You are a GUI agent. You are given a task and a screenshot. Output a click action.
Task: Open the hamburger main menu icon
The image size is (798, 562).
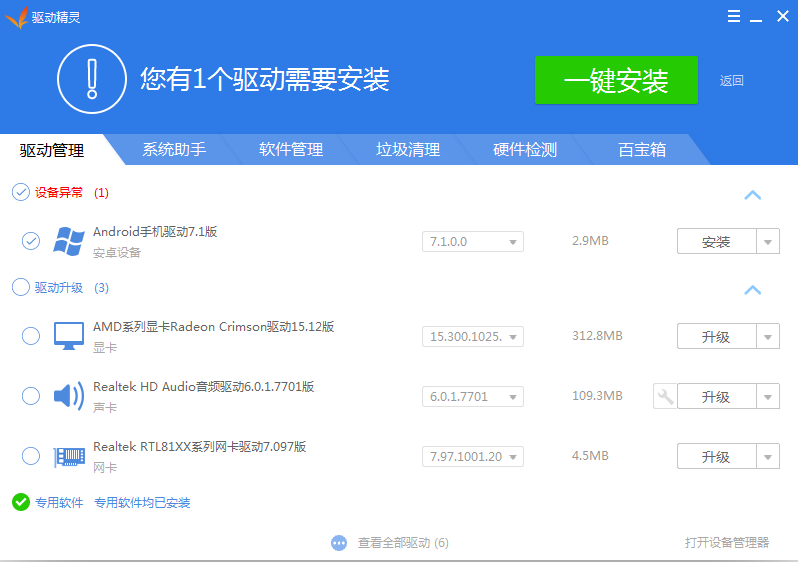pos(733,16)
